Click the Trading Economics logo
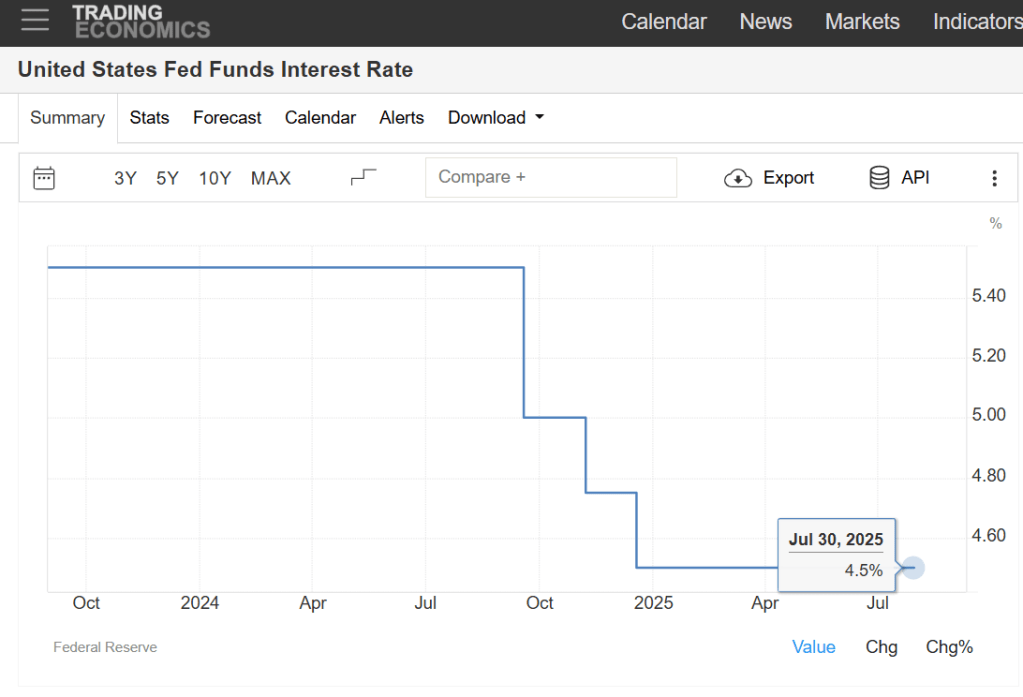Viewport: 1023px width, 697px height. (x=141, y=21)
